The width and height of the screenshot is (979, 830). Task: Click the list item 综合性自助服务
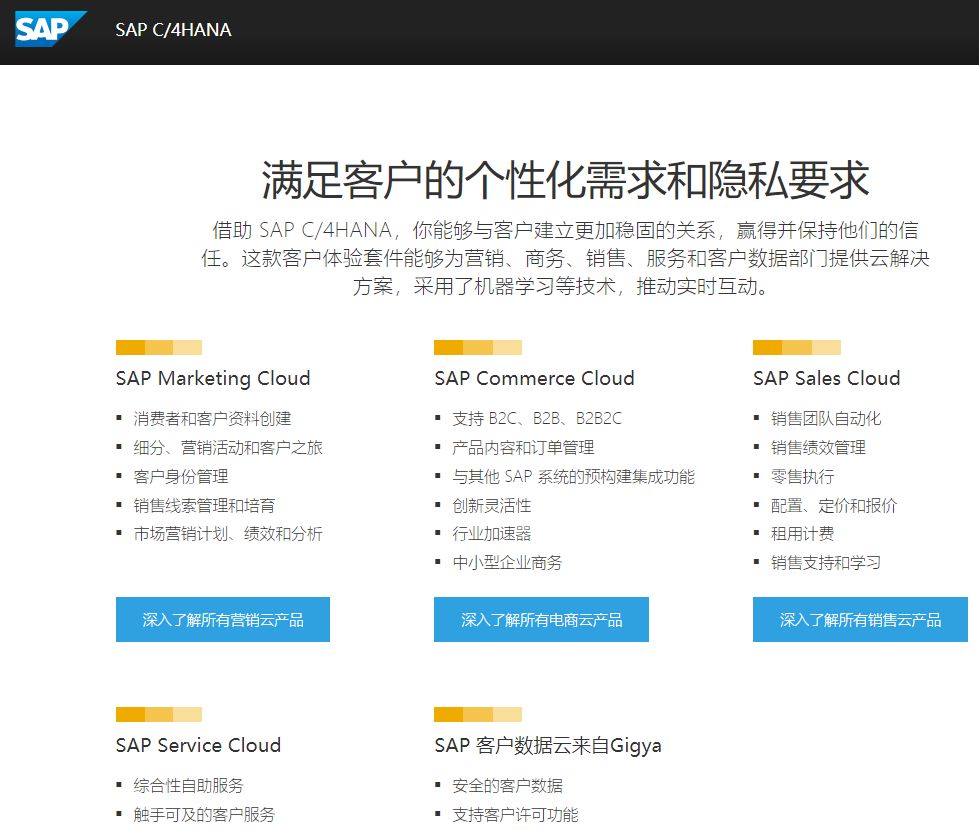[189, 786]
